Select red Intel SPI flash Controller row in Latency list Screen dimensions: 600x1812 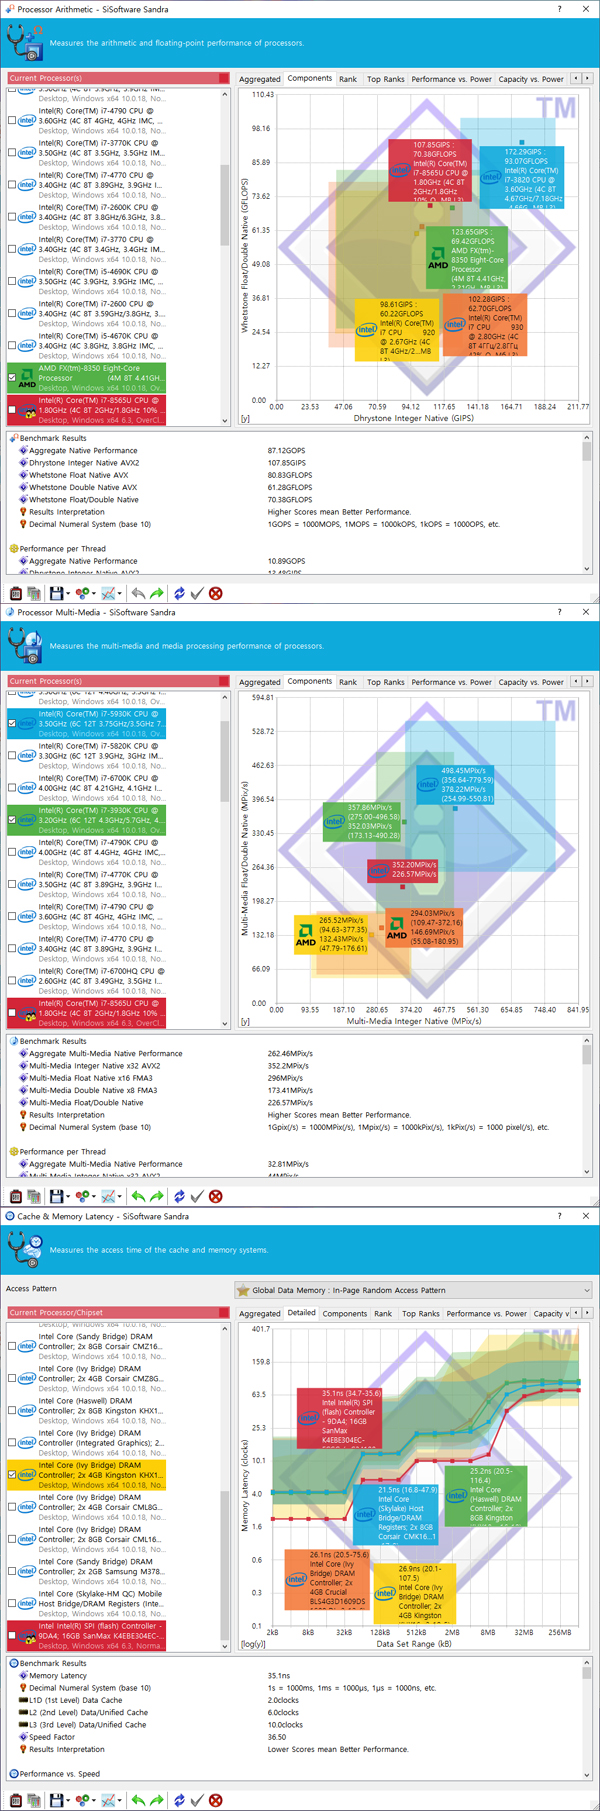pos(87,1636)
